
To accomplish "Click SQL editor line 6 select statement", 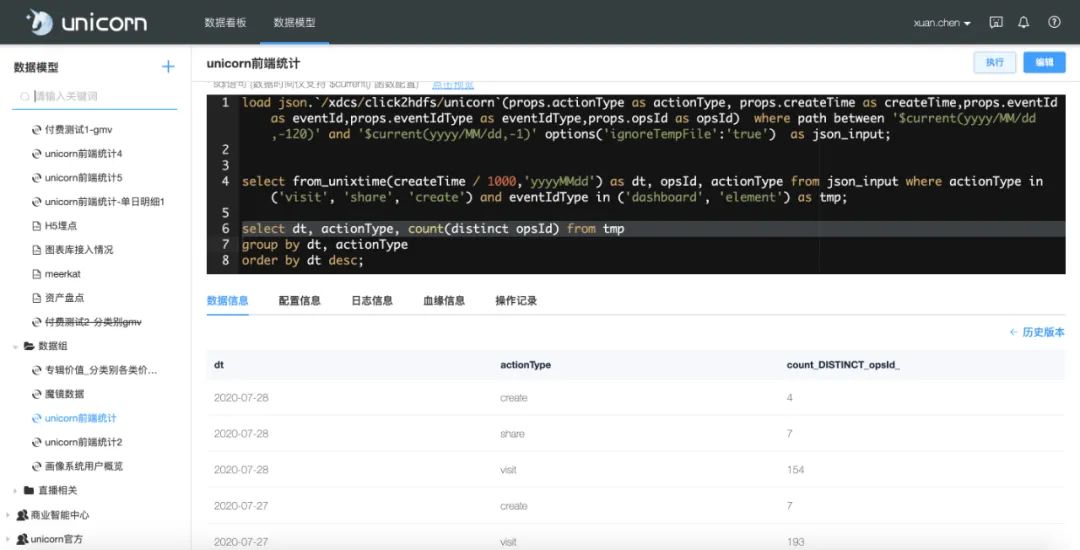I will tap(433, 229).
